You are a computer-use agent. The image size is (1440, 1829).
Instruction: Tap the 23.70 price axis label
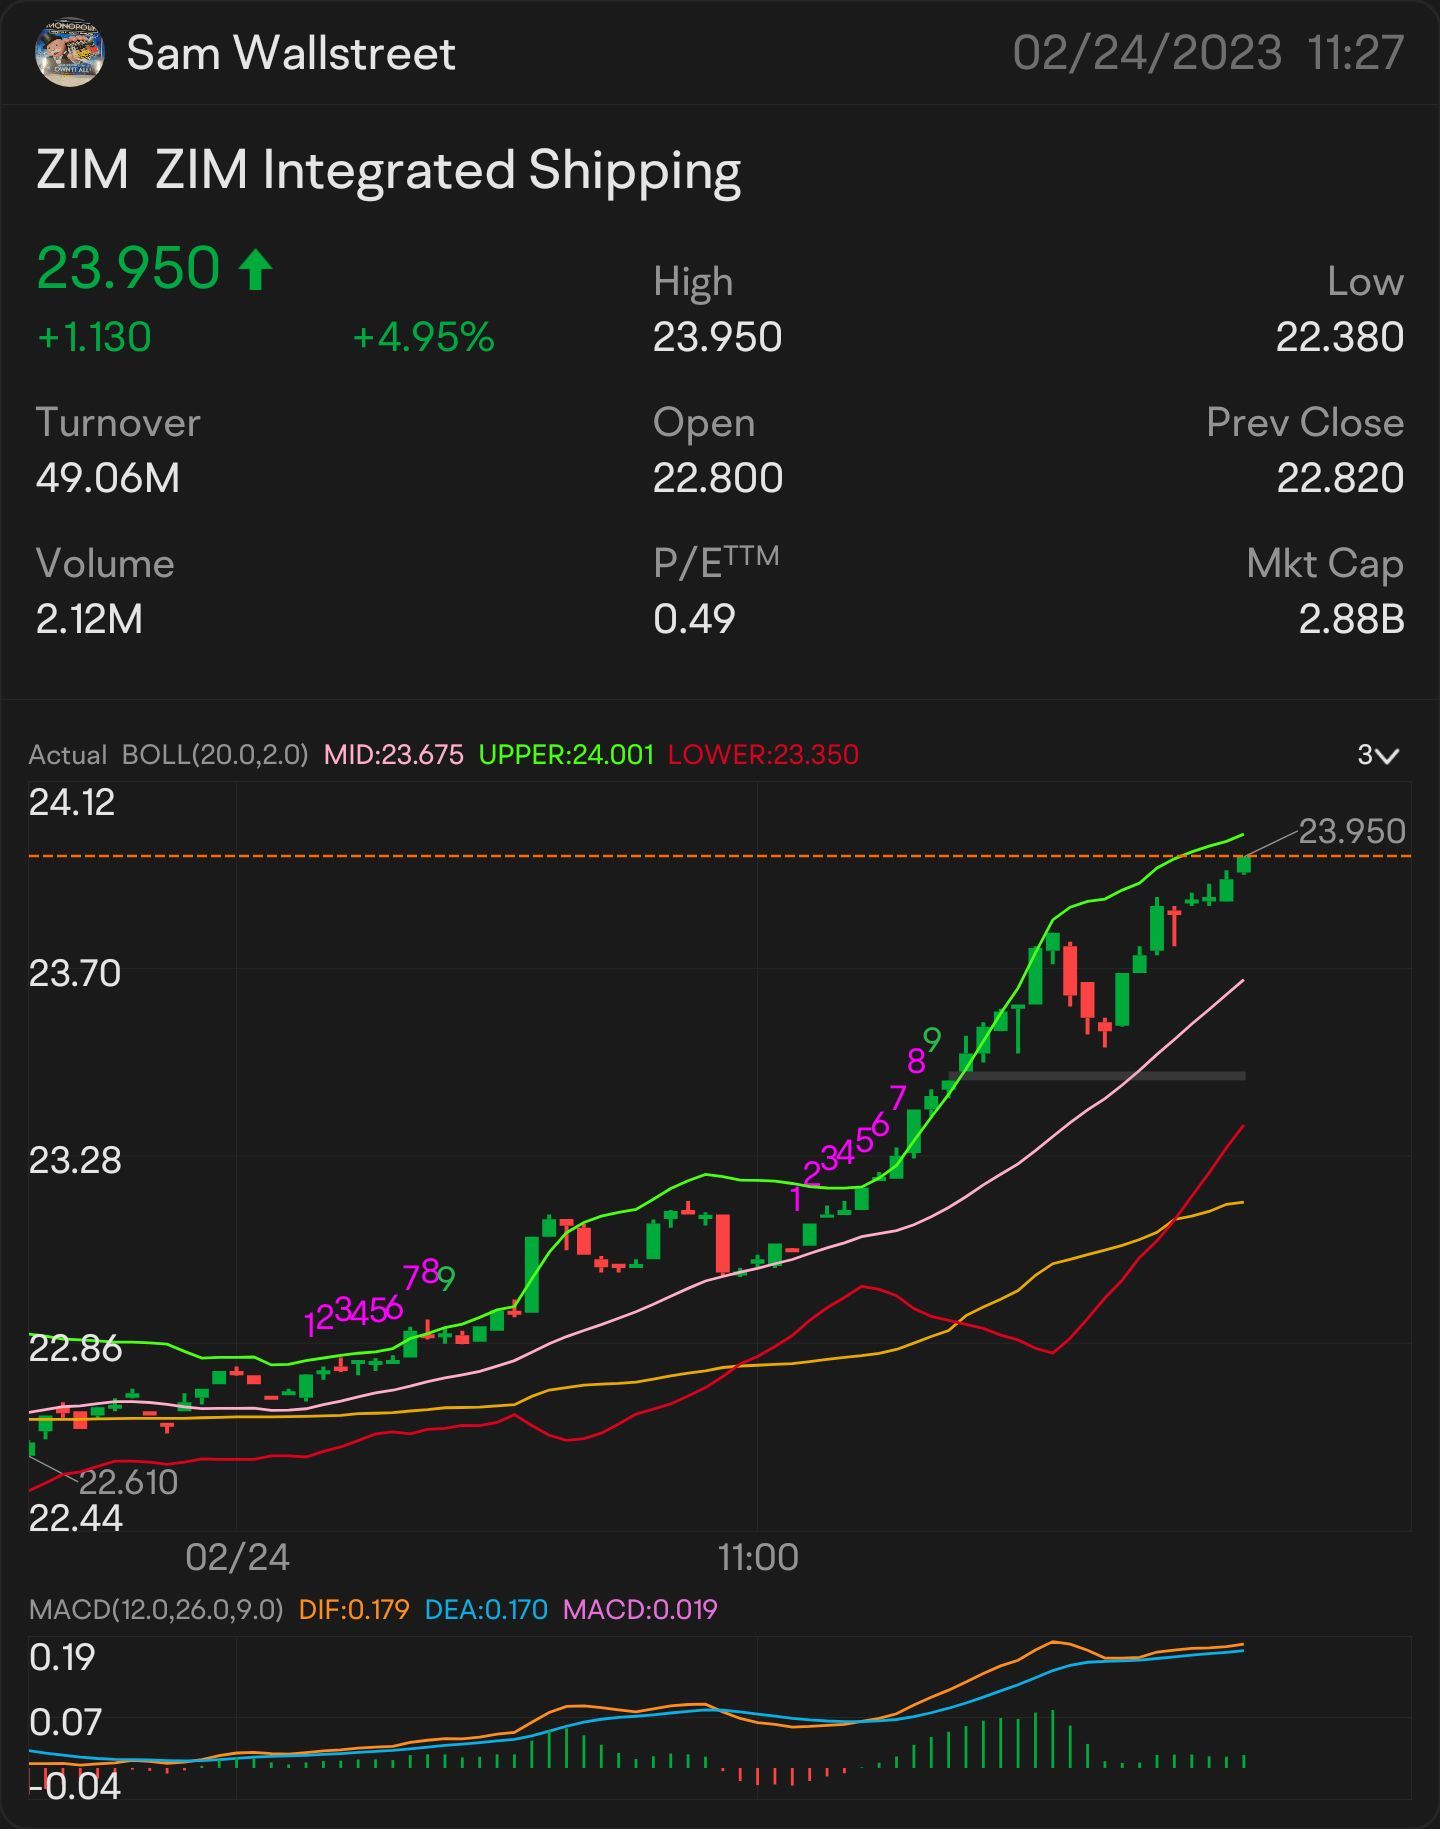(x=74, y=973)
